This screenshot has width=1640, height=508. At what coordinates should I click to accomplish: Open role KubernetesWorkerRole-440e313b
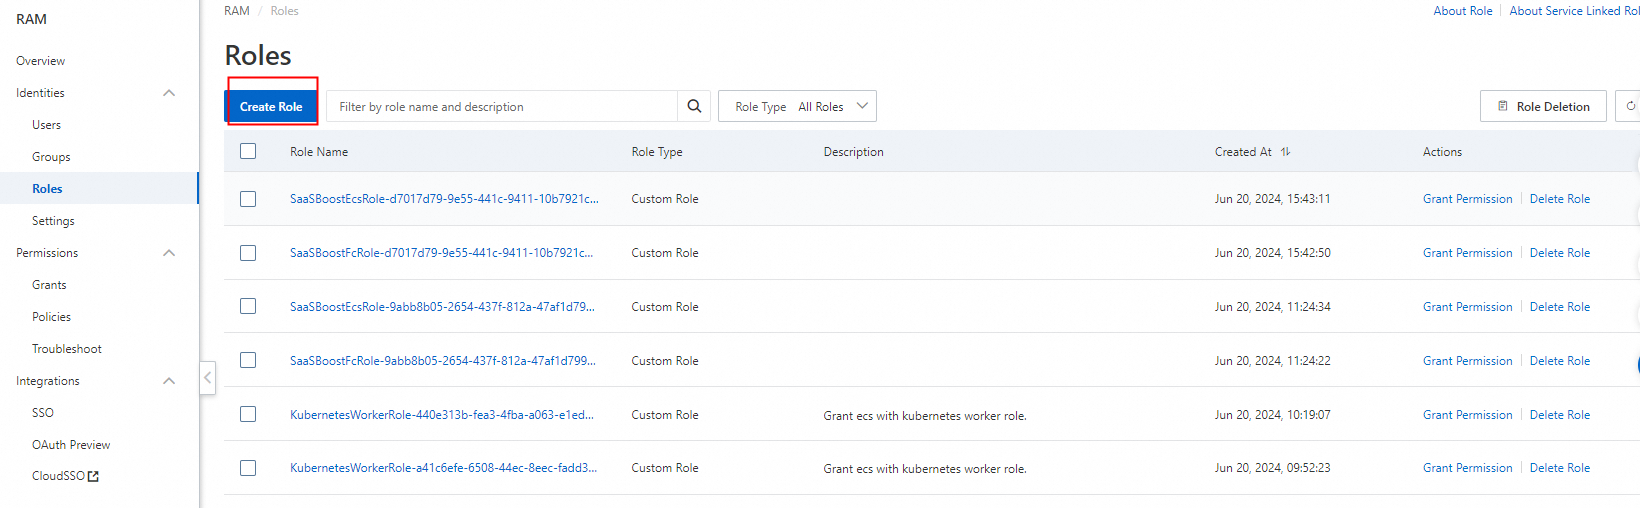(441, 415)
